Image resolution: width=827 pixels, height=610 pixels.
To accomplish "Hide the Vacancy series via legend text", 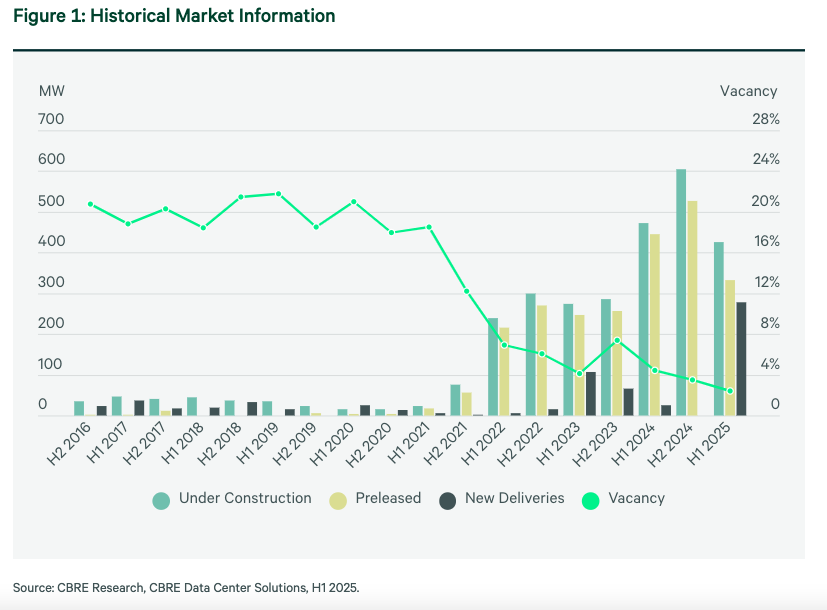I will pyautogui.click(x=636, y=498).
